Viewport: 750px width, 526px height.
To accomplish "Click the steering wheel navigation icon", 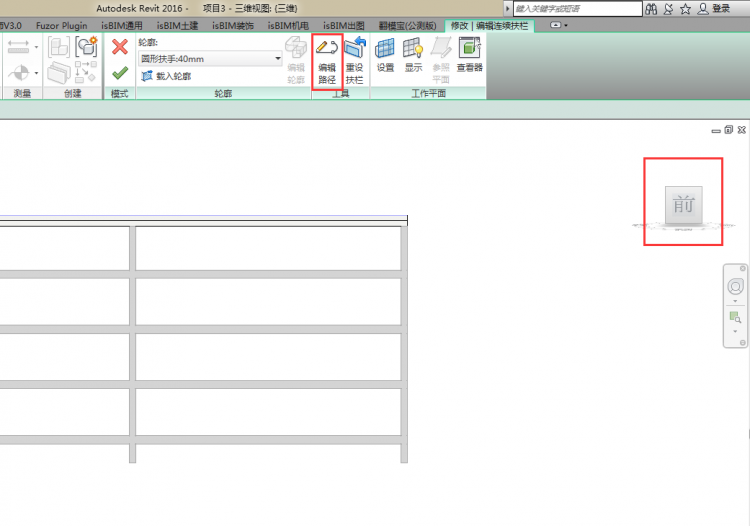I will pyautogui.click(x=735, y=287).
